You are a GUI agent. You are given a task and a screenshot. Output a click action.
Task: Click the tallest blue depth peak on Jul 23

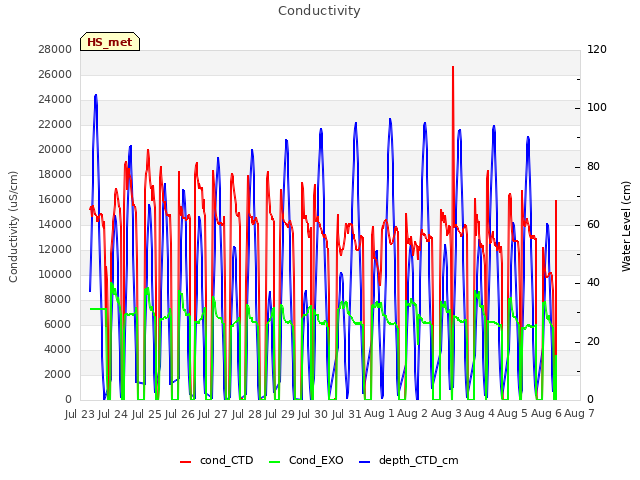pyautogui.click(x=96, y=96)
